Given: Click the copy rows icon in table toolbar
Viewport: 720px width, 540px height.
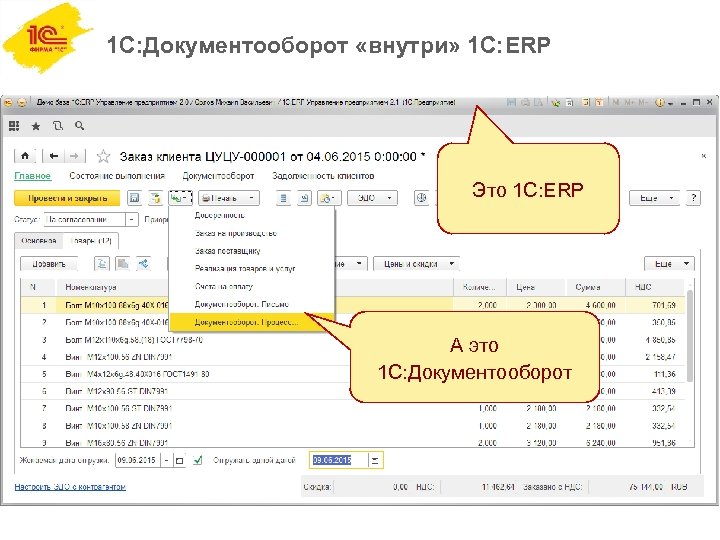Looking at the screenshot, I should click(123, 264).
